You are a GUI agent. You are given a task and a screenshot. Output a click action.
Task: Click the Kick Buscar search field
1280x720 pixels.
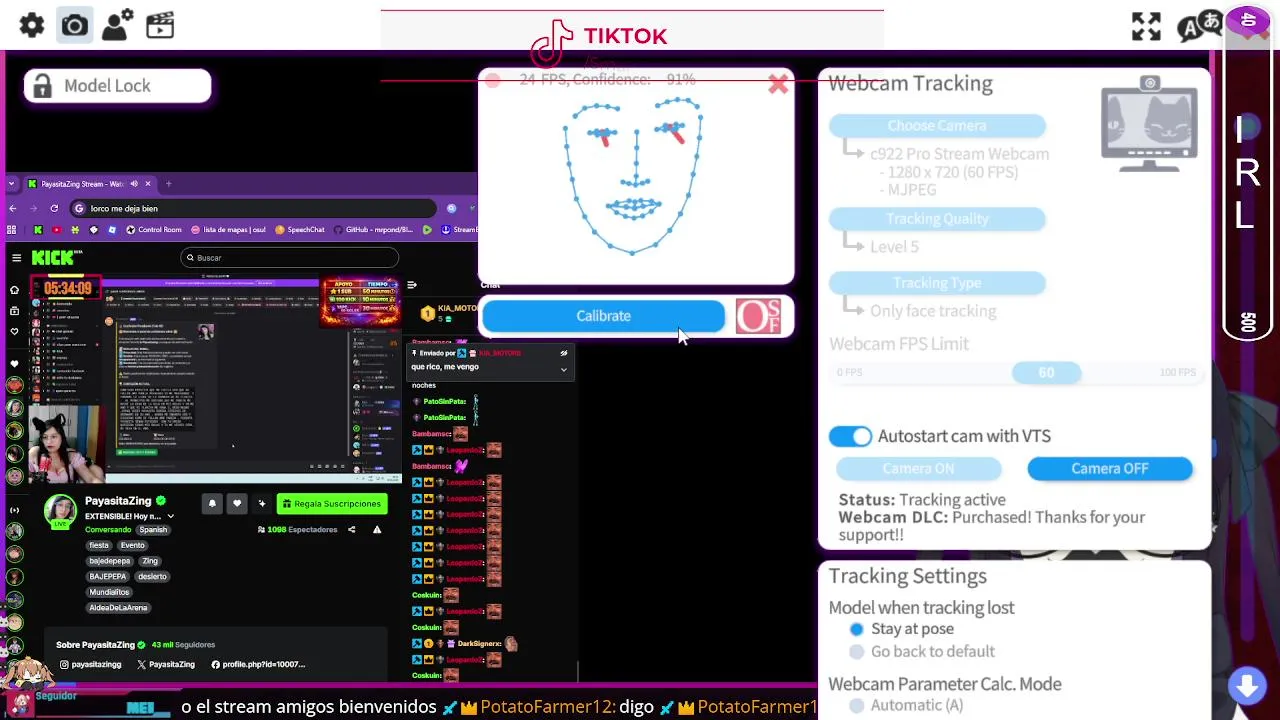coord(290,258)
